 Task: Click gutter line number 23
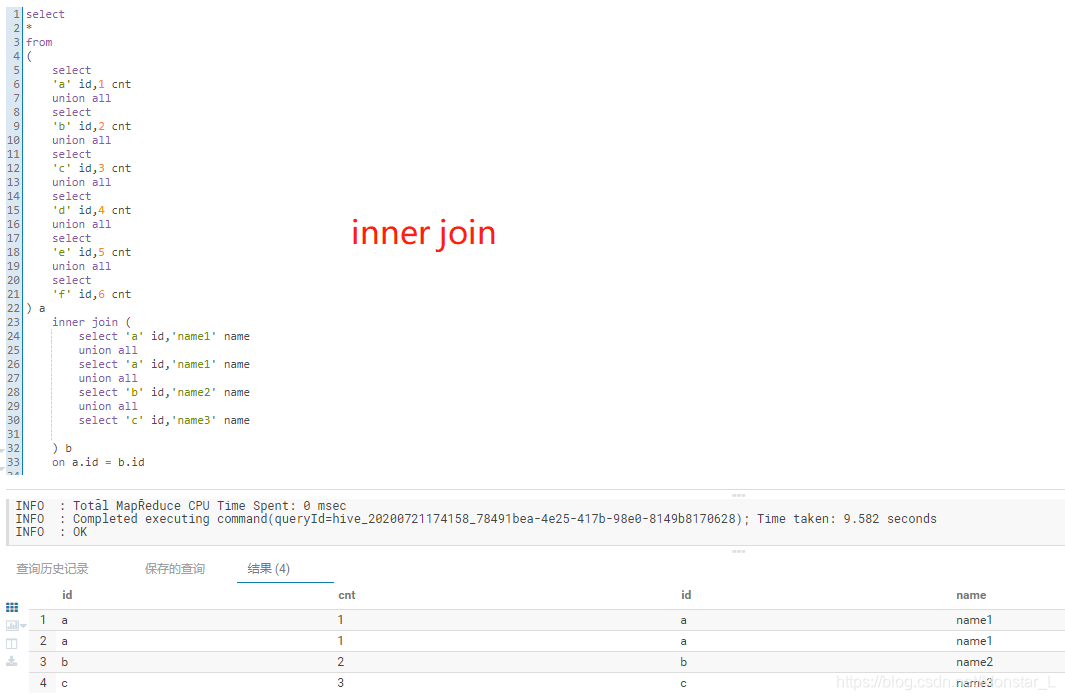pos(14,323)
